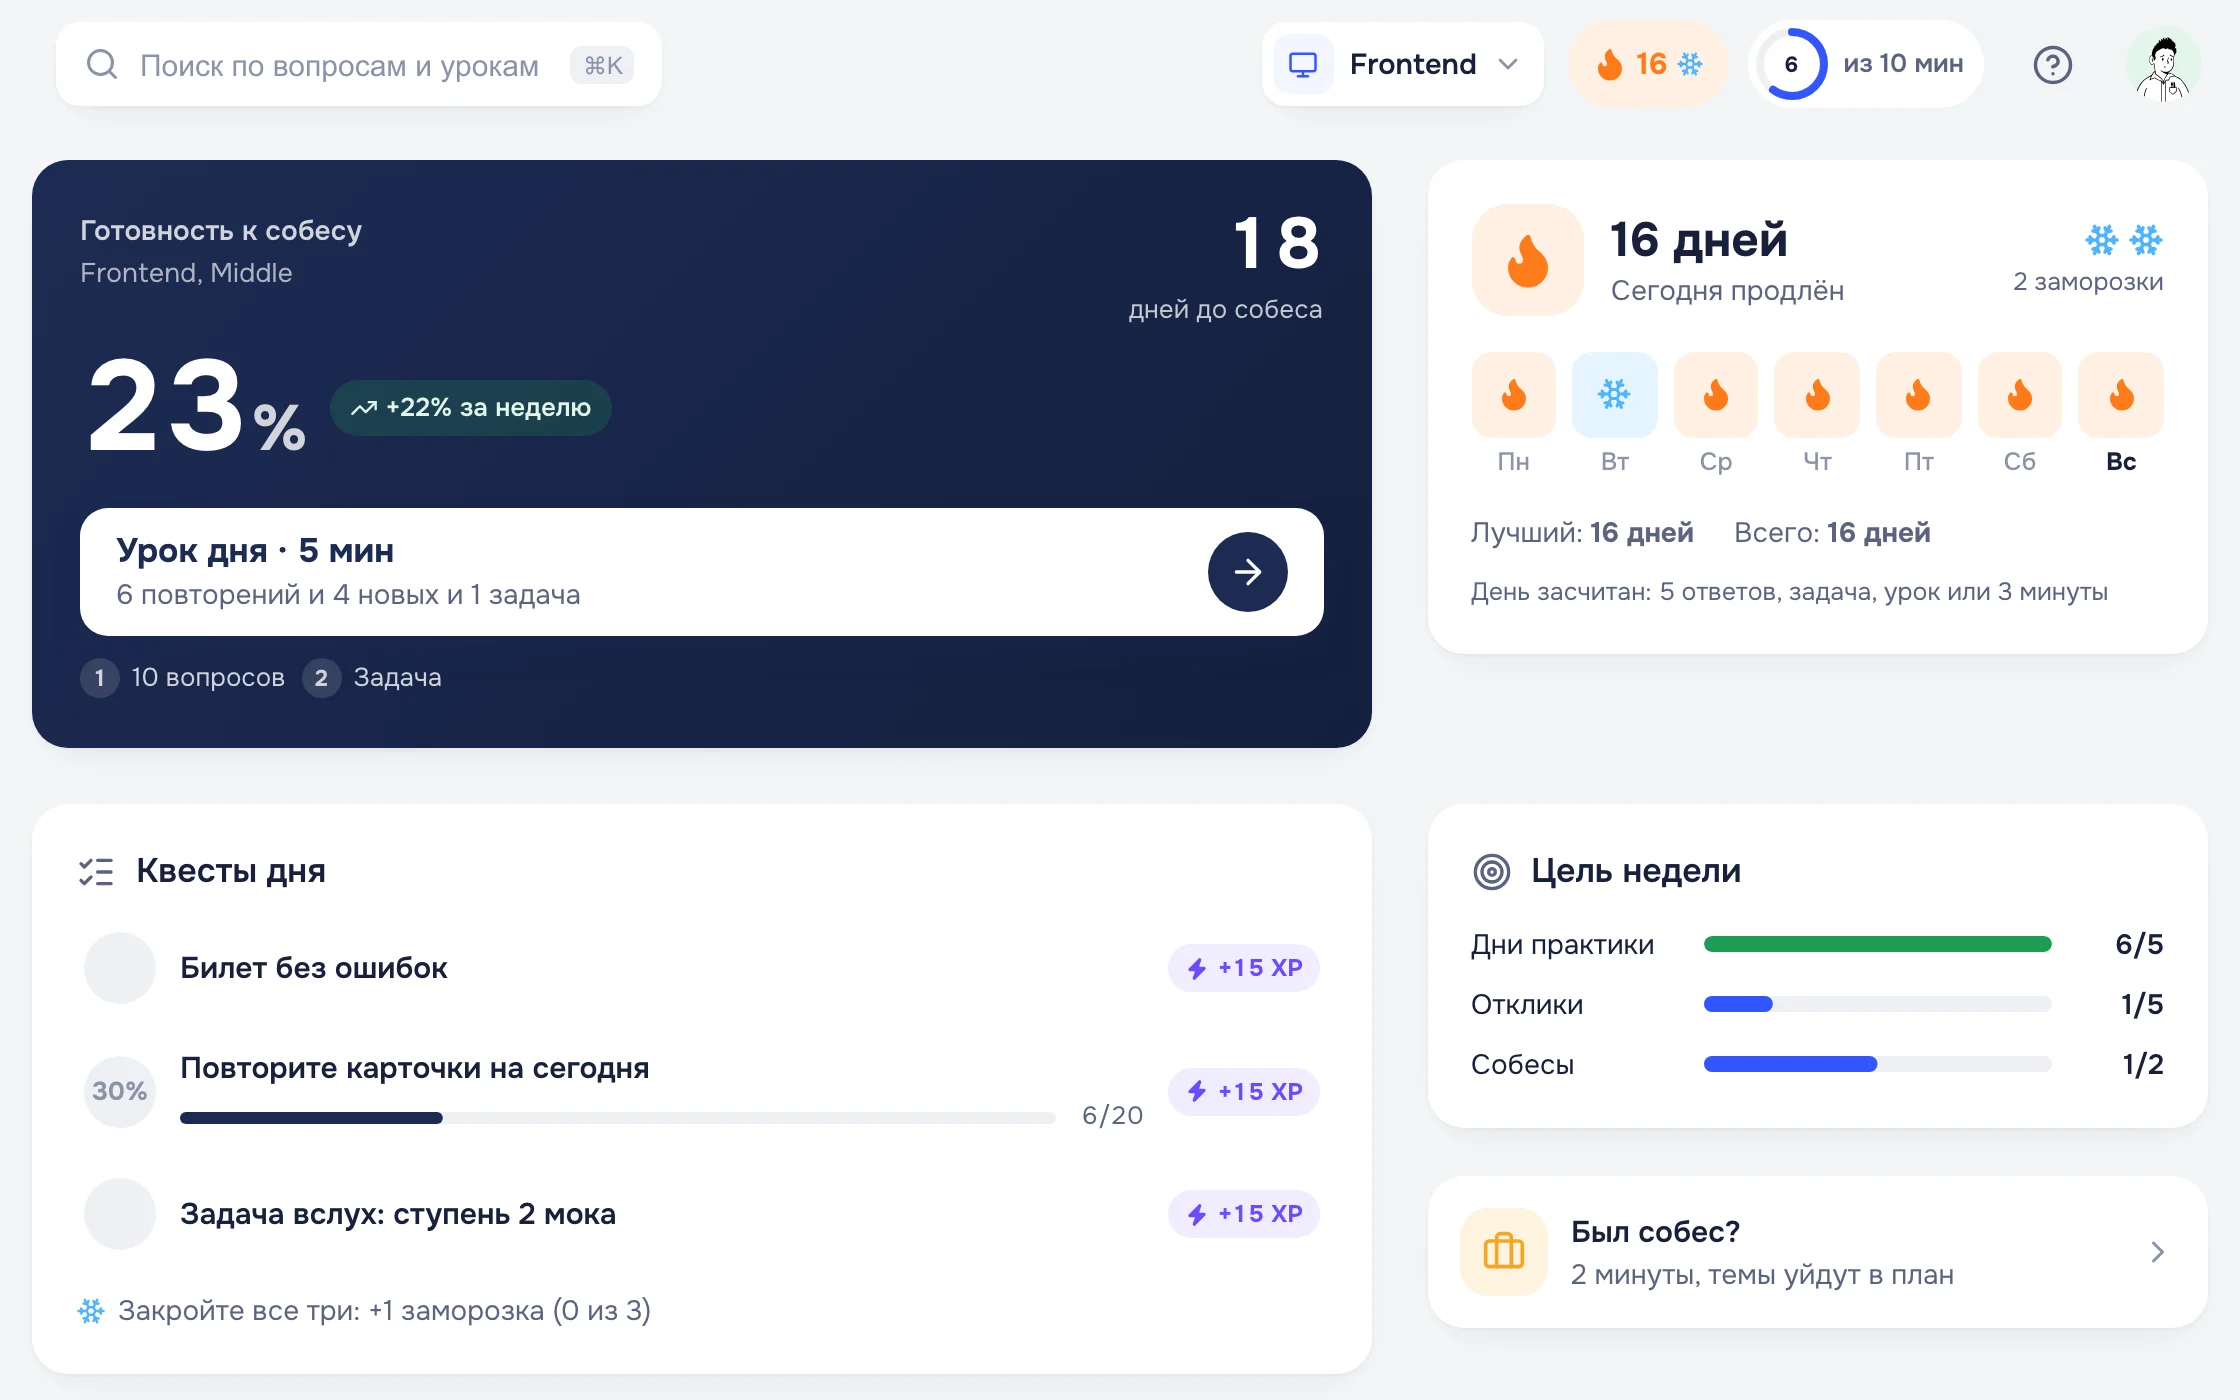Image resolution: width=2240 pixels, height=1400 pixels.
Task: Click +15 XP badge for Повторите карточки
Action: (1244, 1091)
